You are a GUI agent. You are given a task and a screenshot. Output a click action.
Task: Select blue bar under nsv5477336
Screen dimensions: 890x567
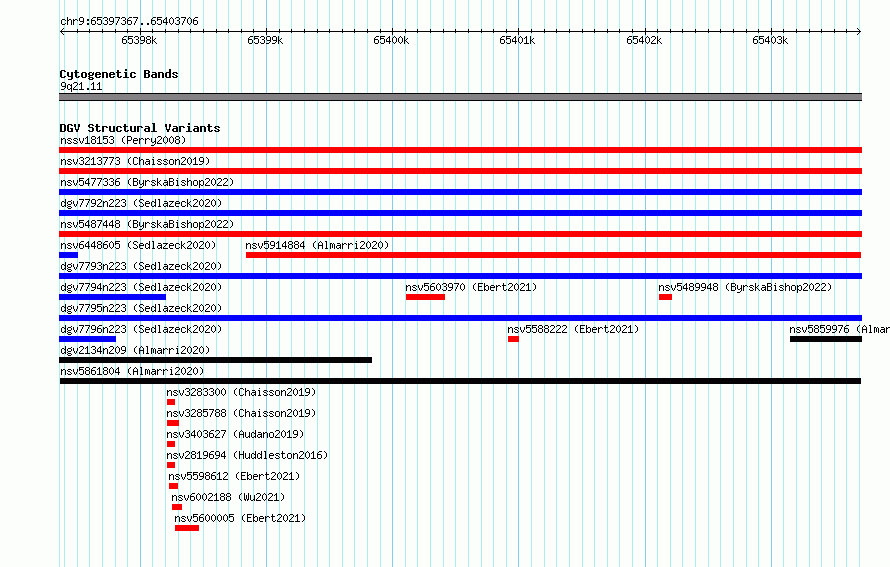pyautogui.click(x=460, y=192)
